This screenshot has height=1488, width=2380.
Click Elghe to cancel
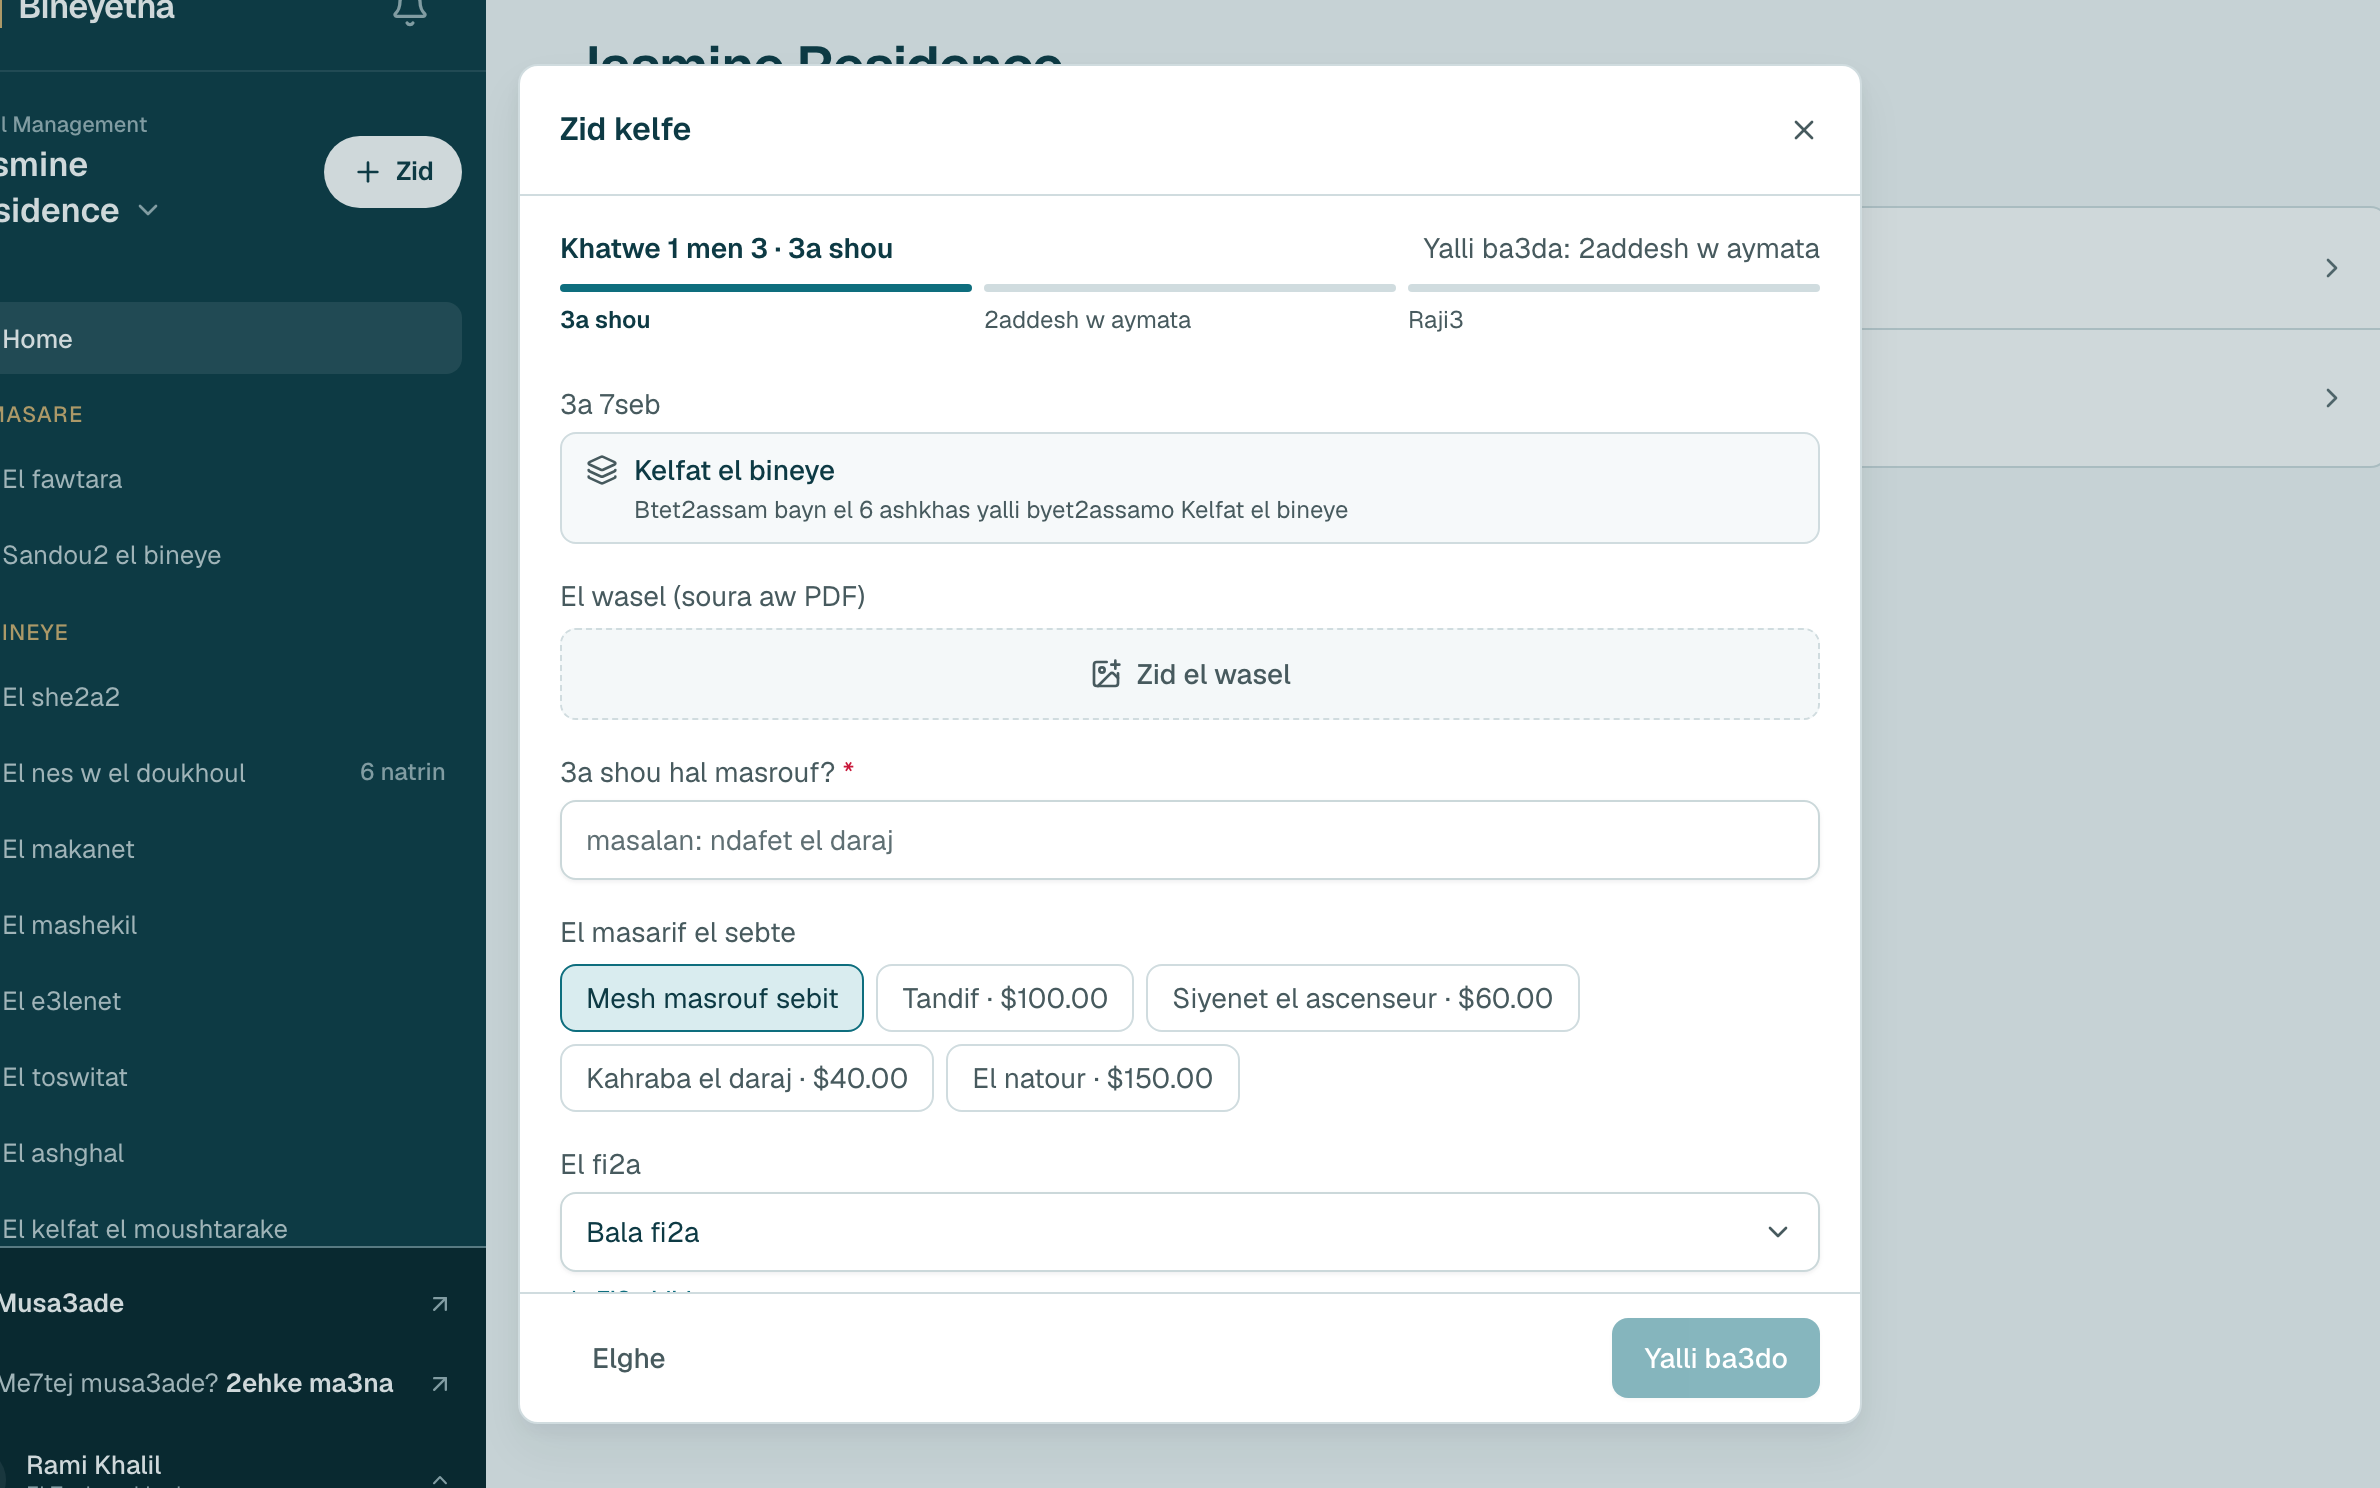point(628,1358)
